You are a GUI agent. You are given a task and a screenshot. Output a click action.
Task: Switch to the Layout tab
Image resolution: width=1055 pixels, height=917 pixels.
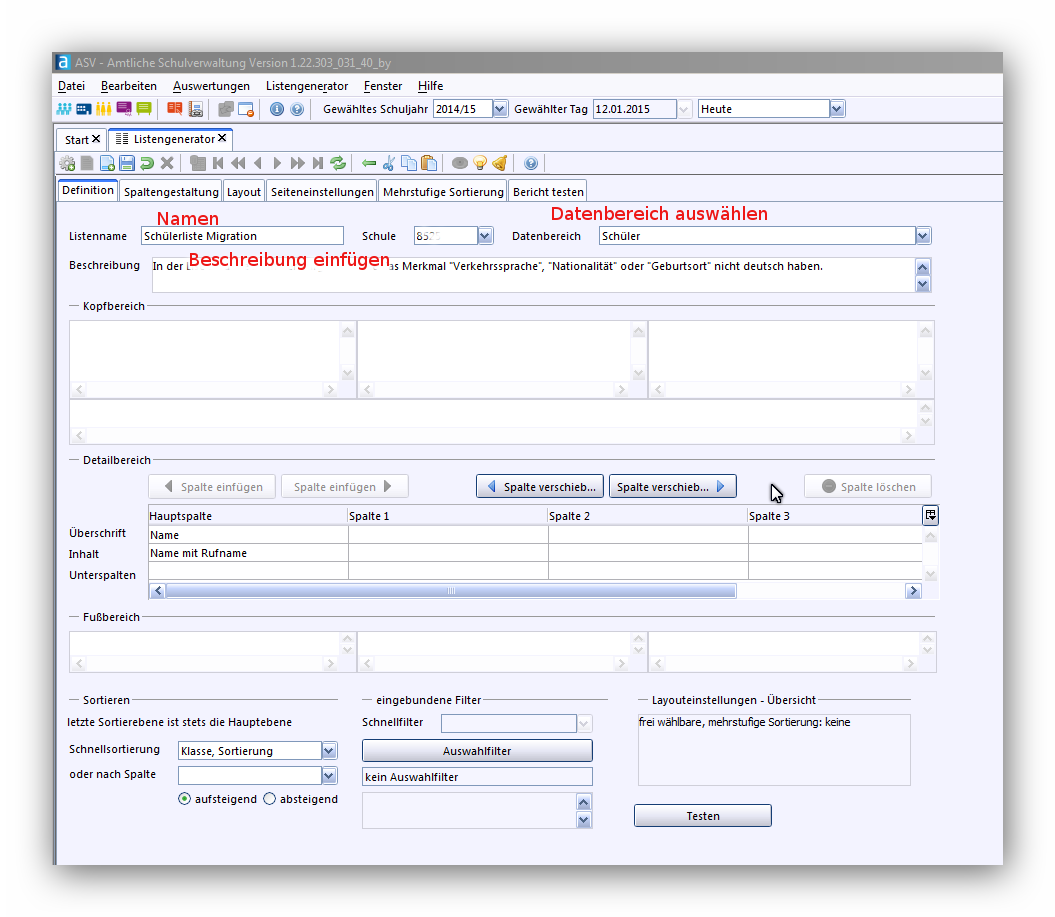(x=244, y=192)
